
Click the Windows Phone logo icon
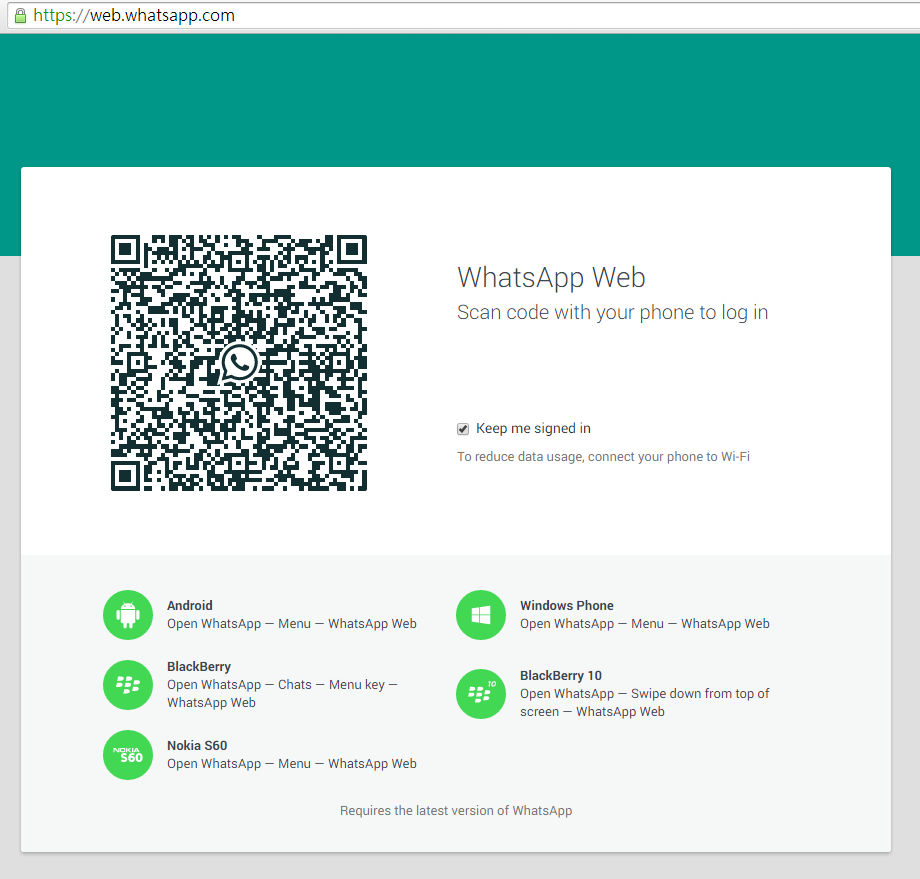[481, 615]
